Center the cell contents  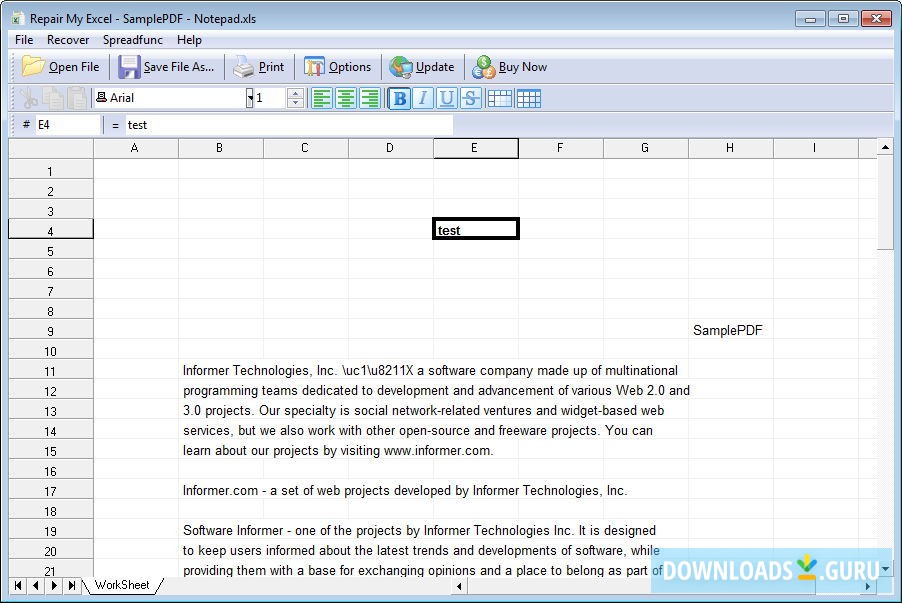345,97
